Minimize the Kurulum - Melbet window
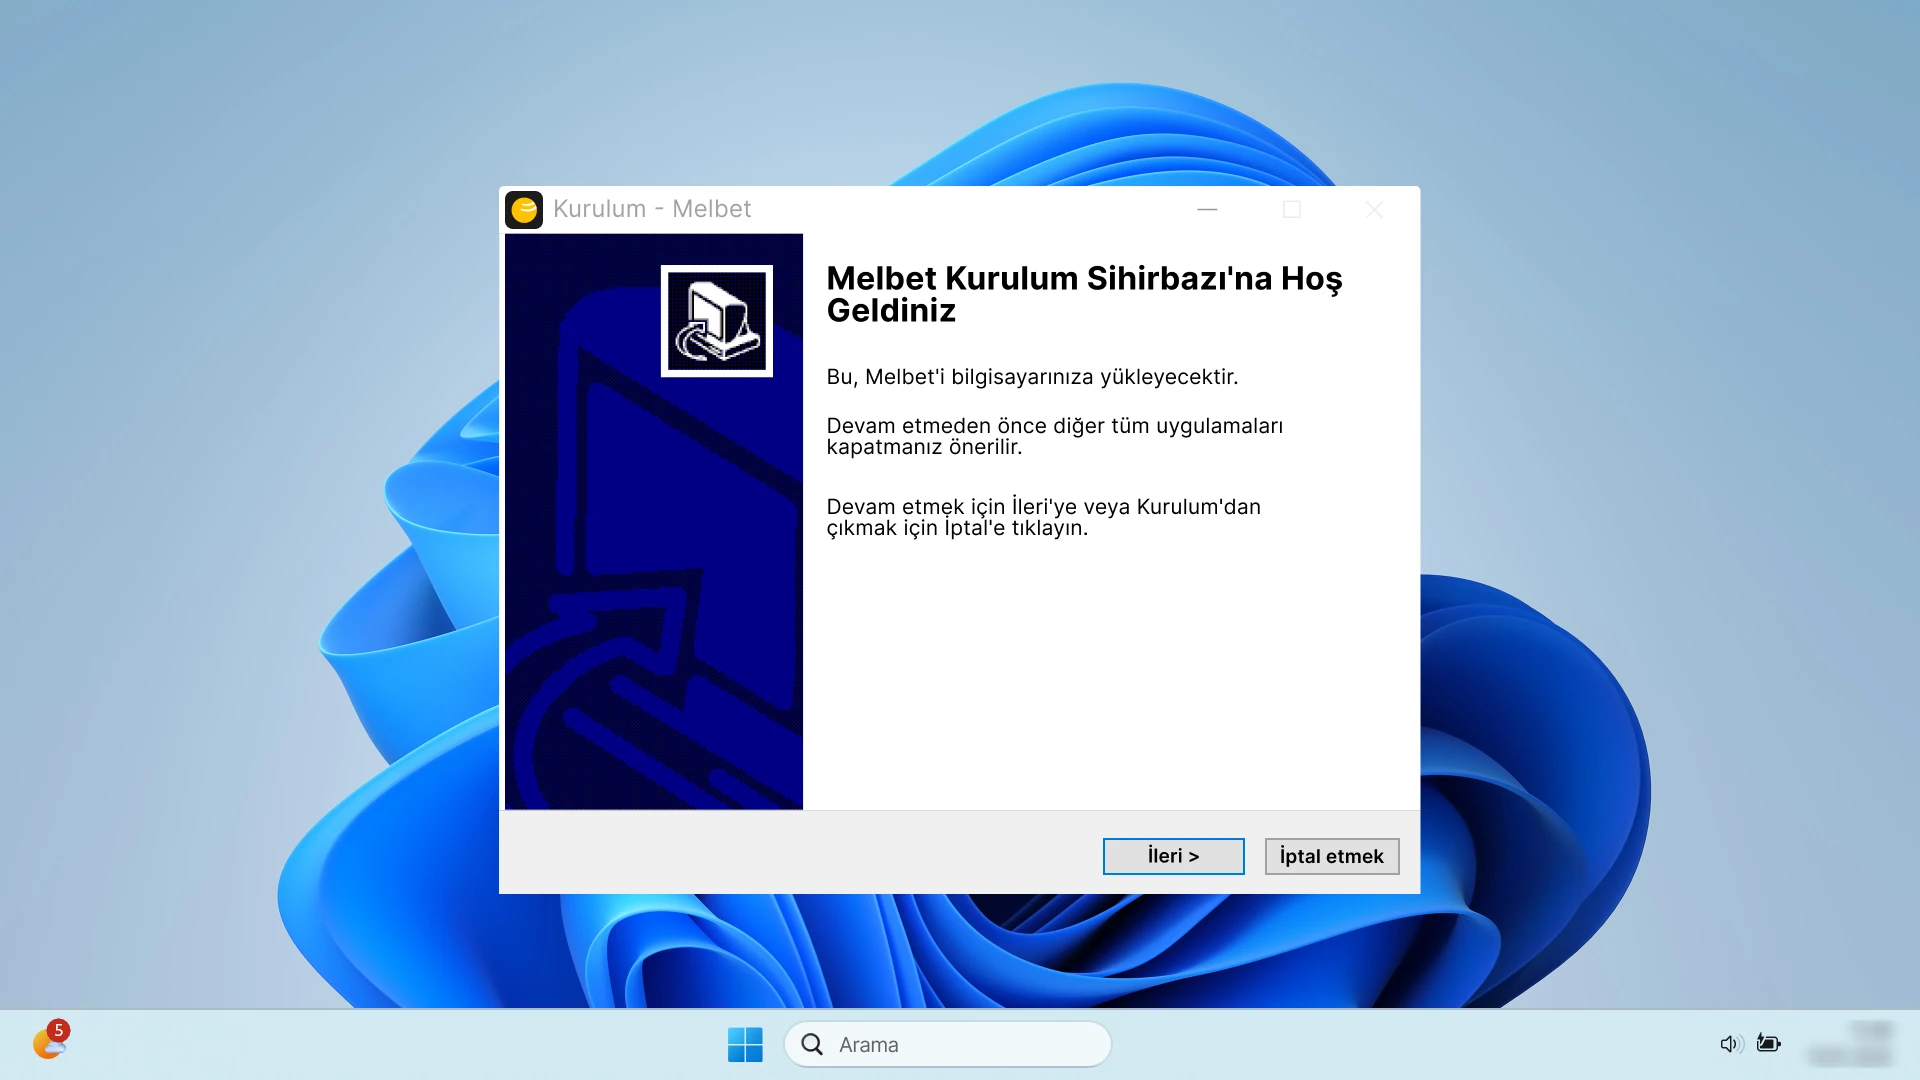Image resolution: width=1920 pixels, height=1080 pixels. pos(1207,210)
